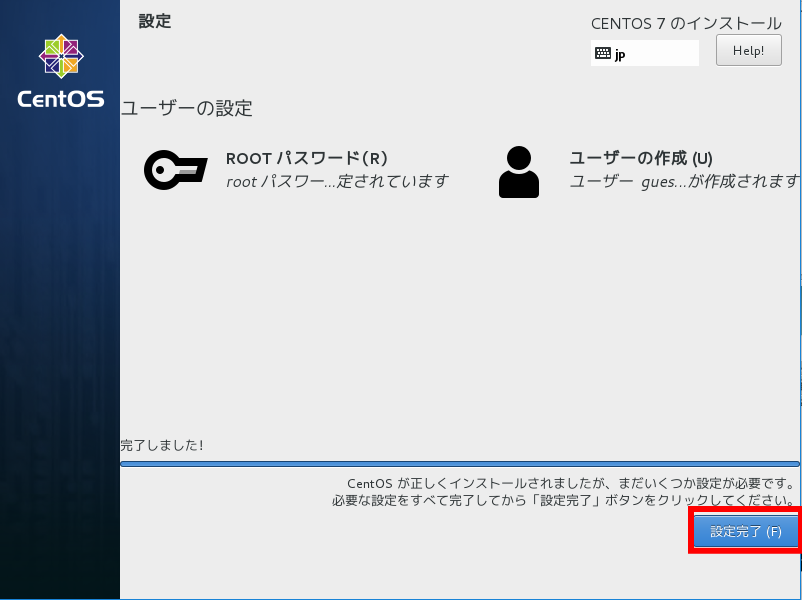Click the root password key icon

(x=175, y=170)
